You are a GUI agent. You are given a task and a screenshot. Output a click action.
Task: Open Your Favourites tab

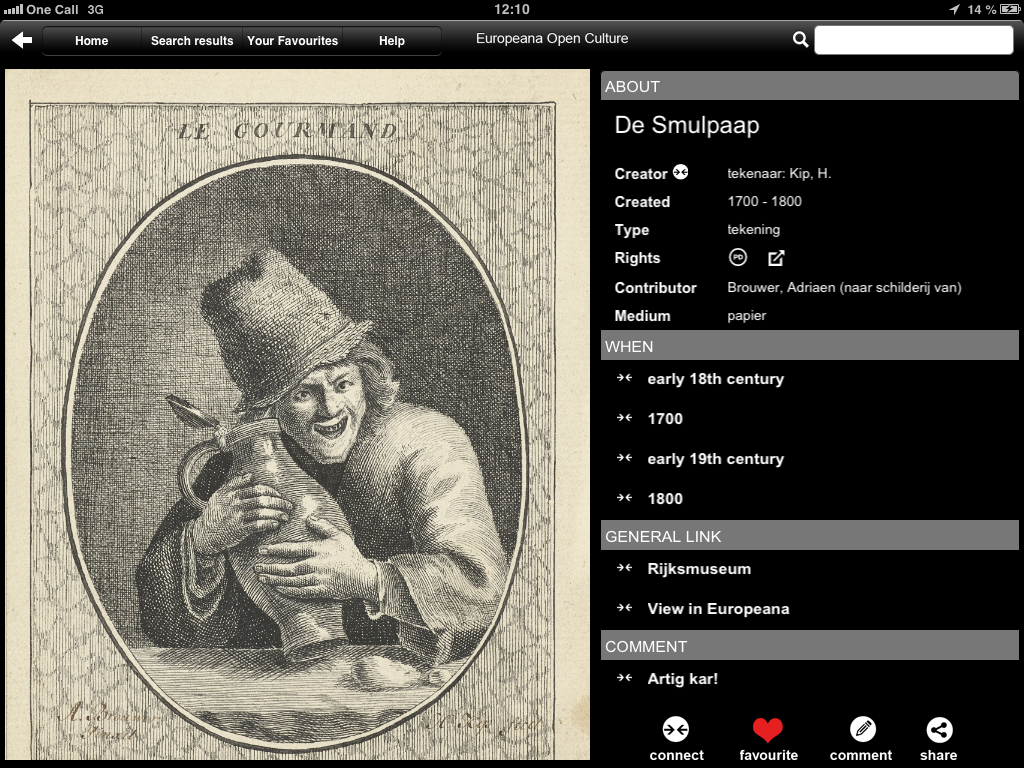[292, 41]
